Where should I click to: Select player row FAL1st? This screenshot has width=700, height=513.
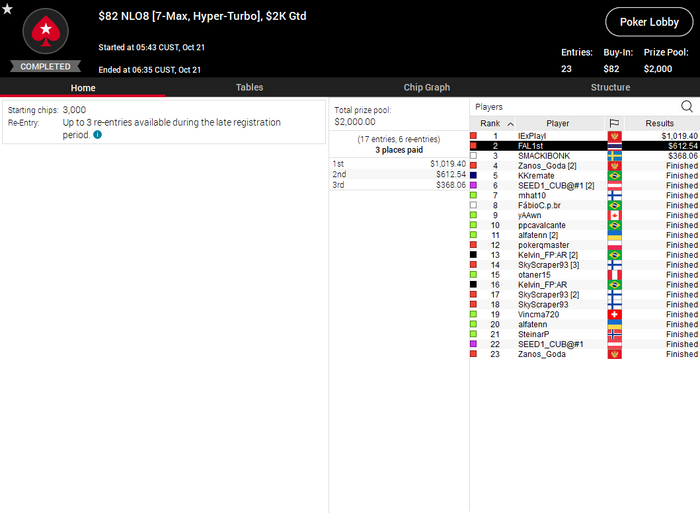pyautogui.click(x=584, y=146)
